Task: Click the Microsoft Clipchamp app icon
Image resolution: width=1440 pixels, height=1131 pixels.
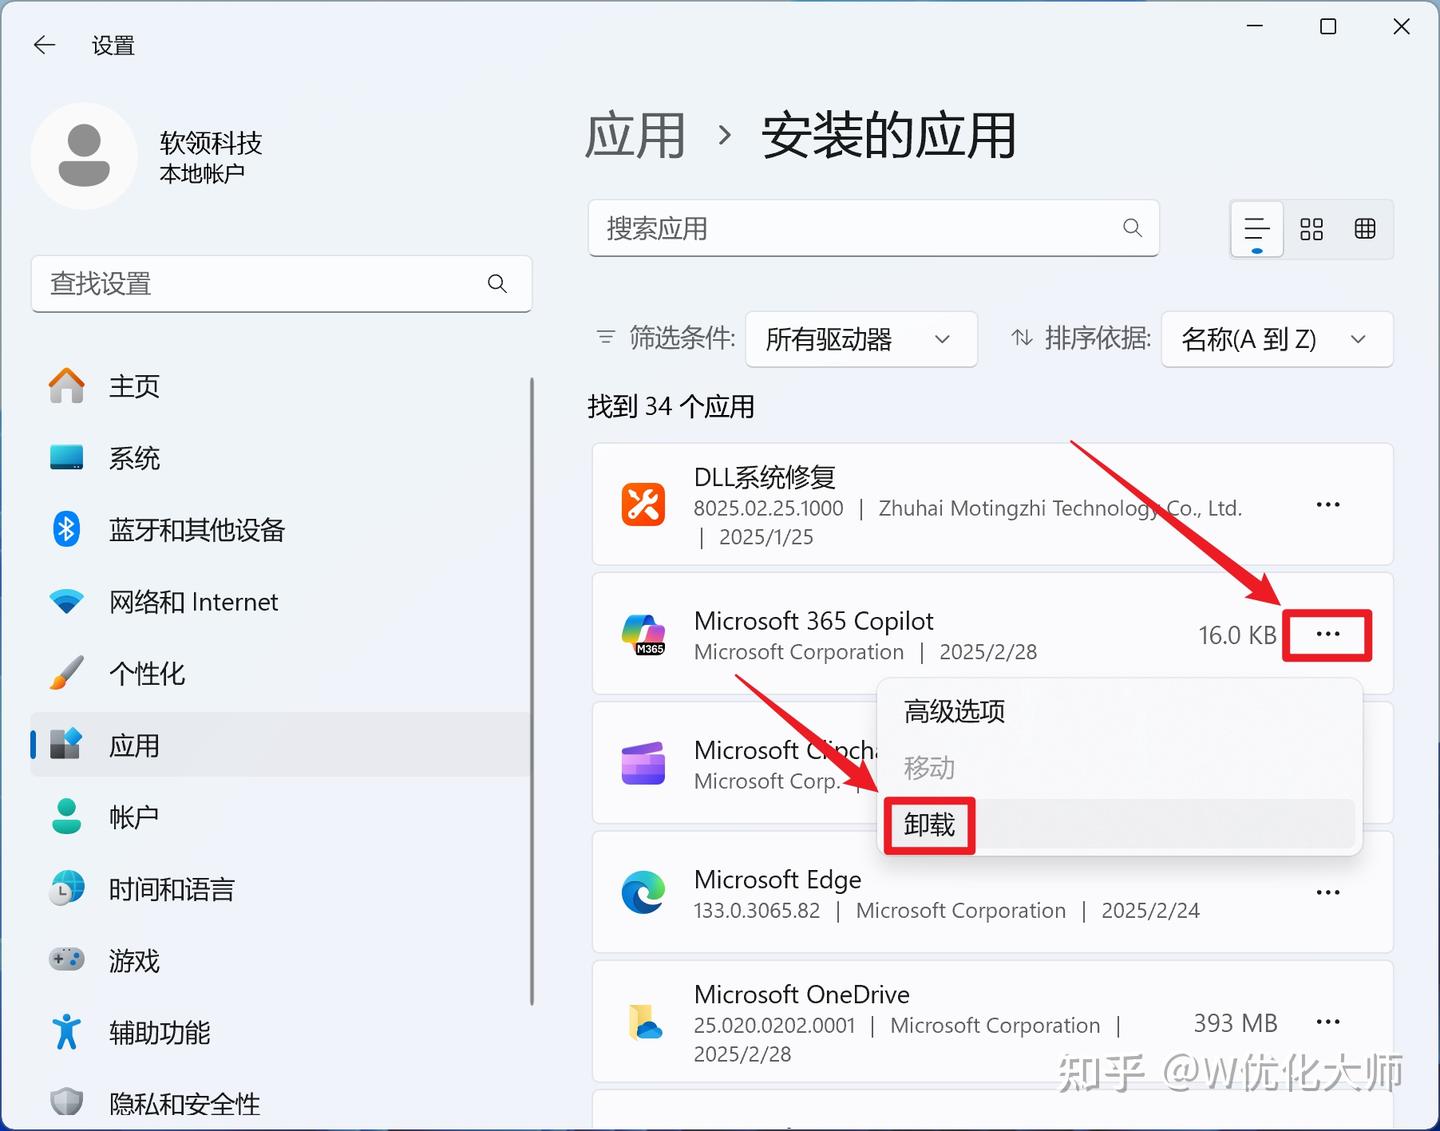Action: click(643, 763)
